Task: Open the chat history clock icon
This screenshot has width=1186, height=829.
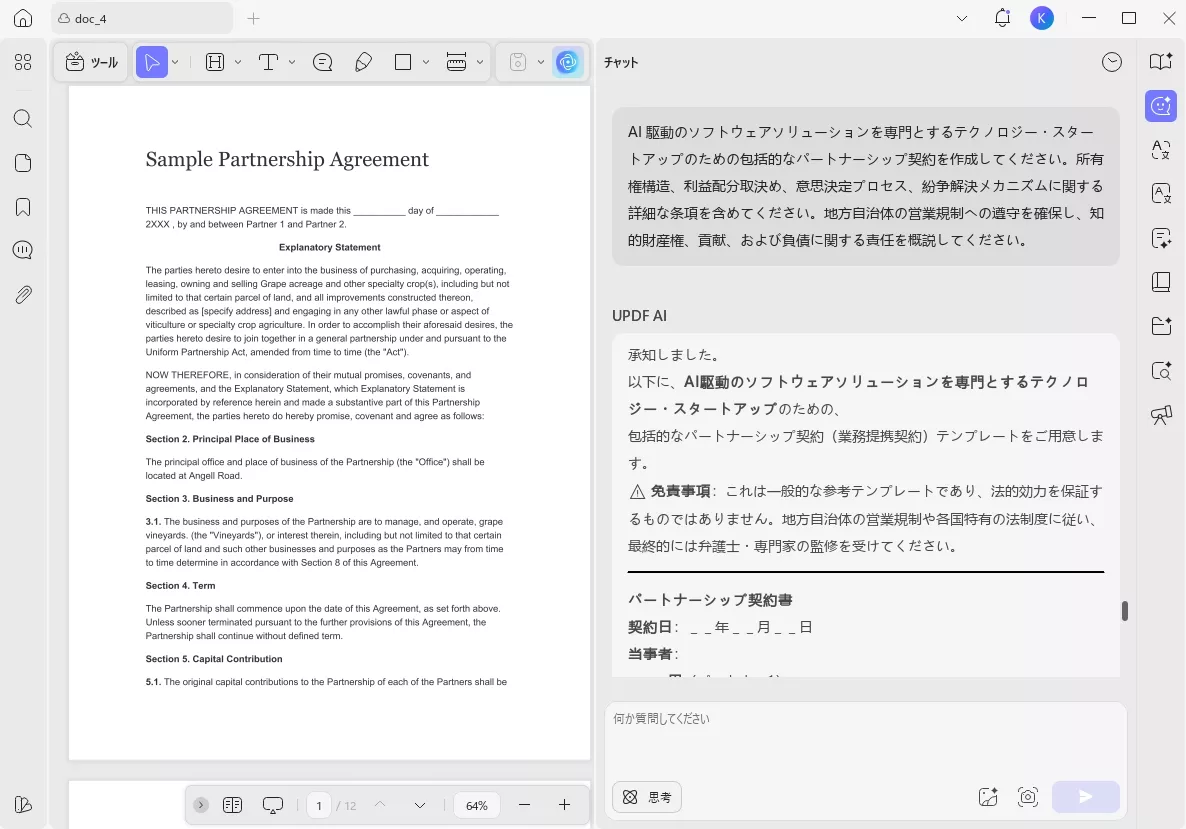Action: coord(1111,62)
